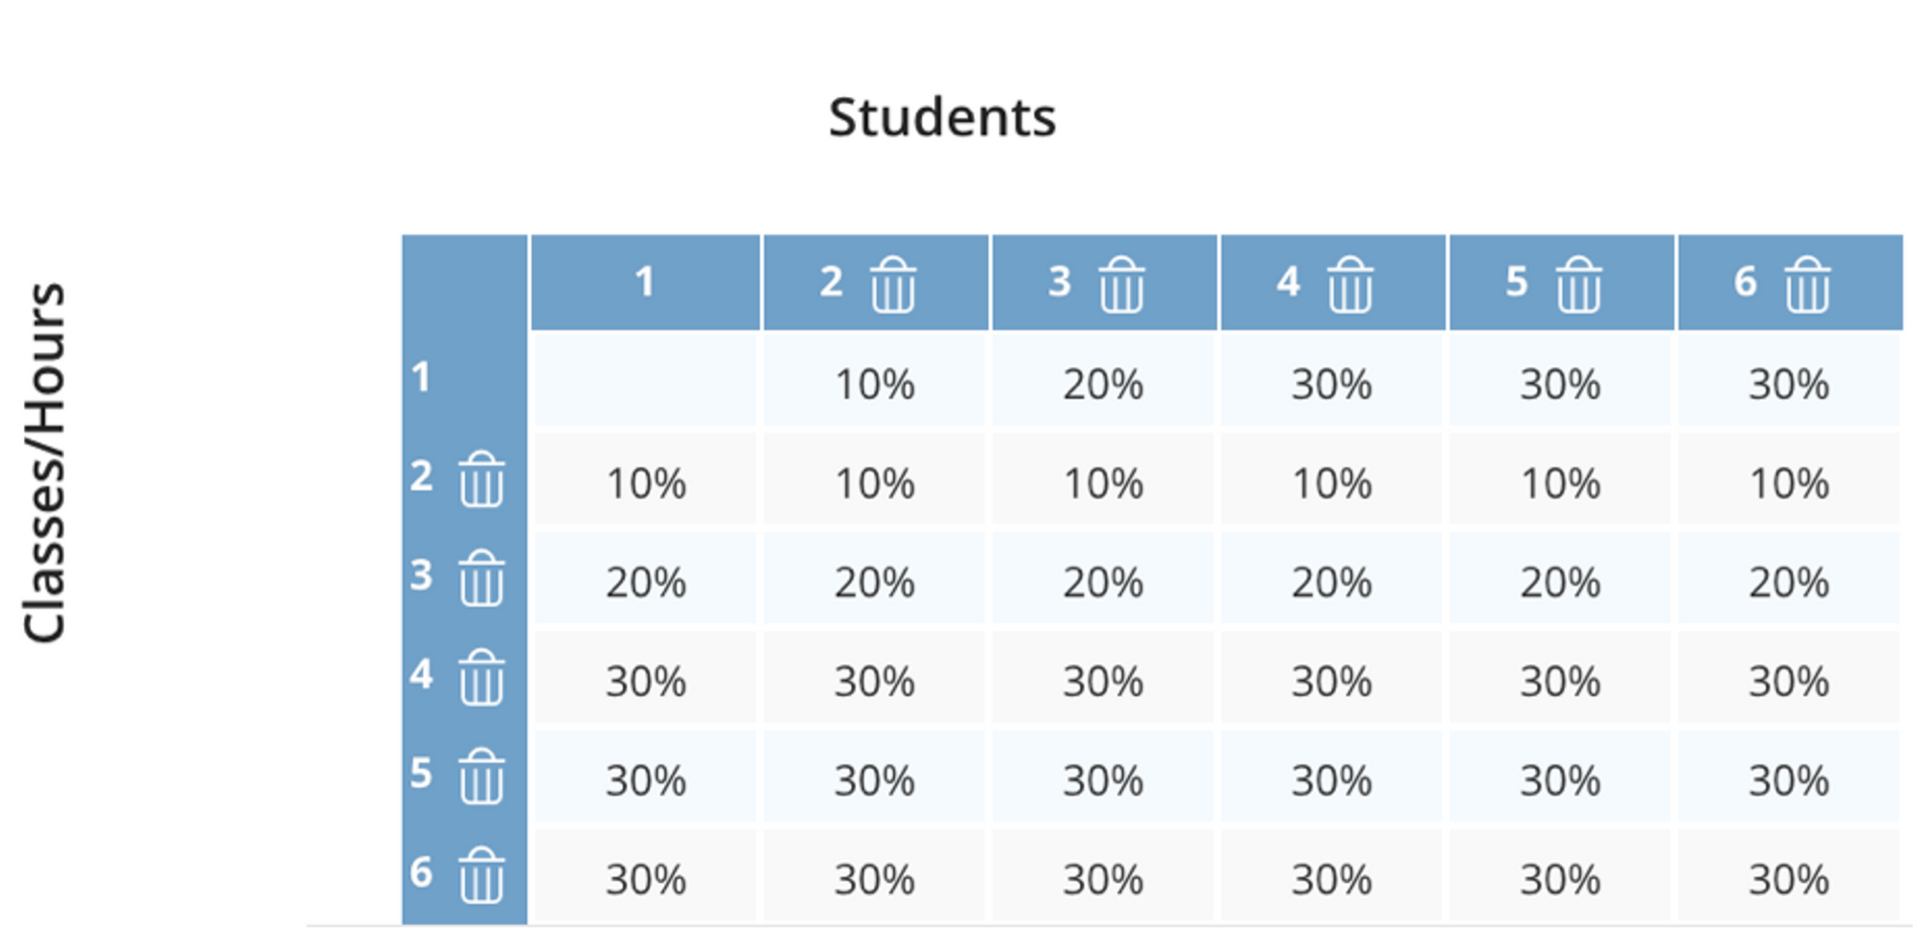
Task: Select discount cell for 4 classes, 2 students
Action: coord(875,681)
